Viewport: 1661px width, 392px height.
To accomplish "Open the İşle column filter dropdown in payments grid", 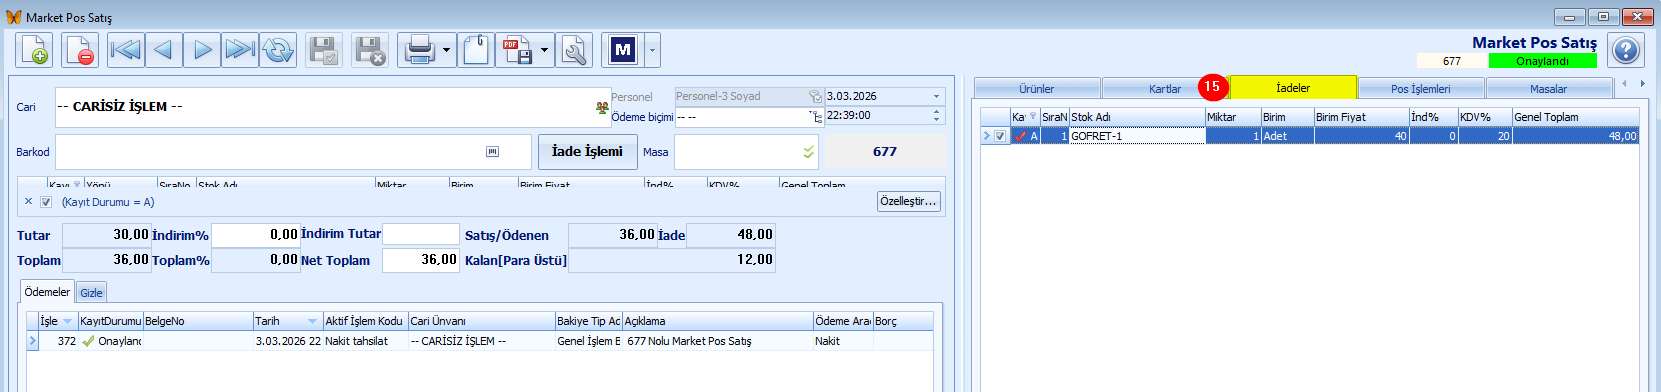I will point(68,321).
